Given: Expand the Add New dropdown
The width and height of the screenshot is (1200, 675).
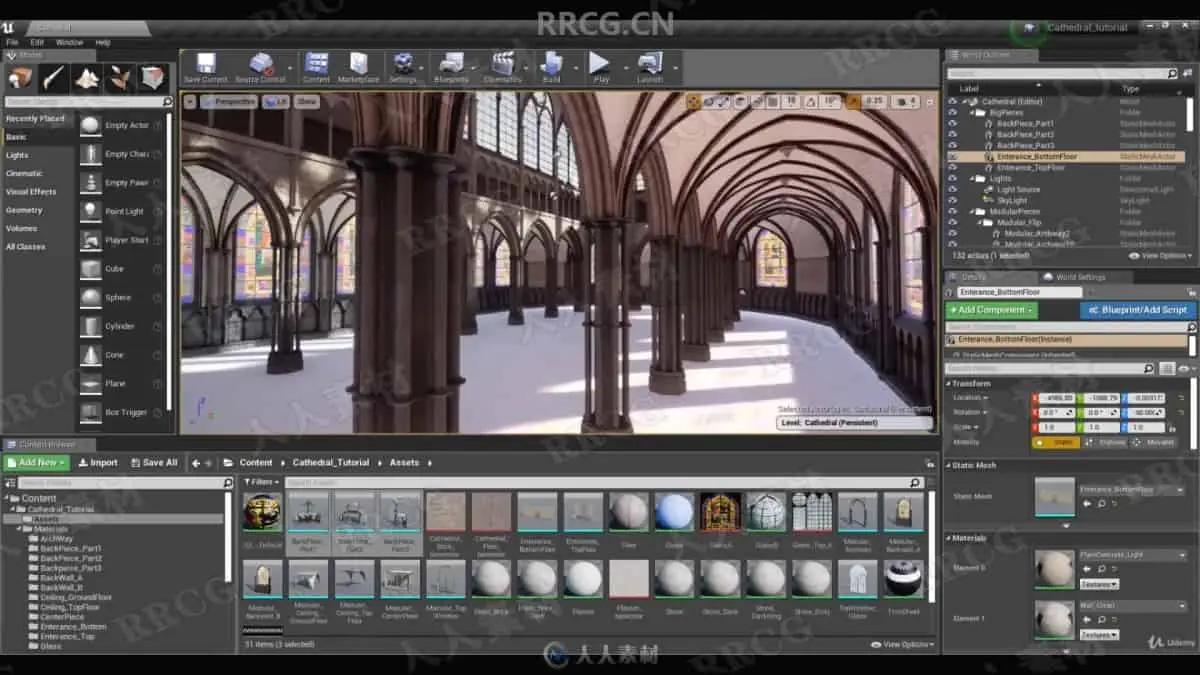Looking at the screenshot, I should coord(37,462).
